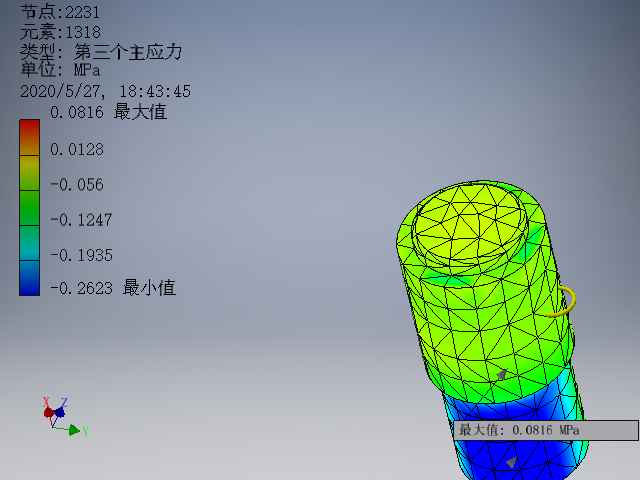The image size is (640, 480).
Task: Click the green segment of the color legend
Action: [29, 208]
